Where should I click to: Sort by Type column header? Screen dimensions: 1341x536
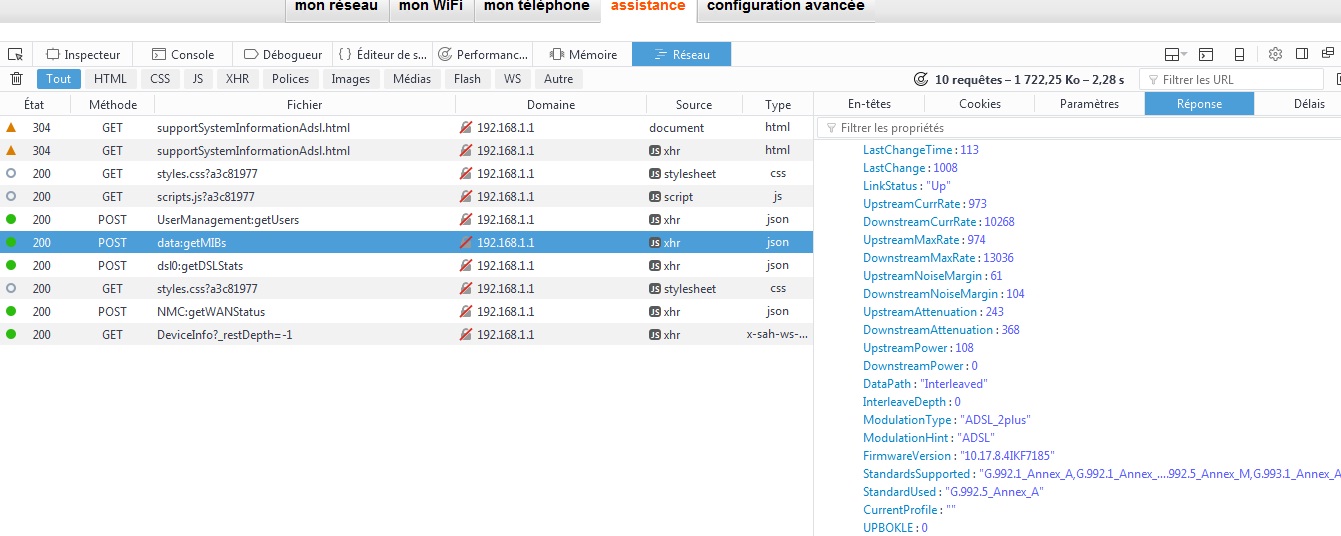pos(778,104)
